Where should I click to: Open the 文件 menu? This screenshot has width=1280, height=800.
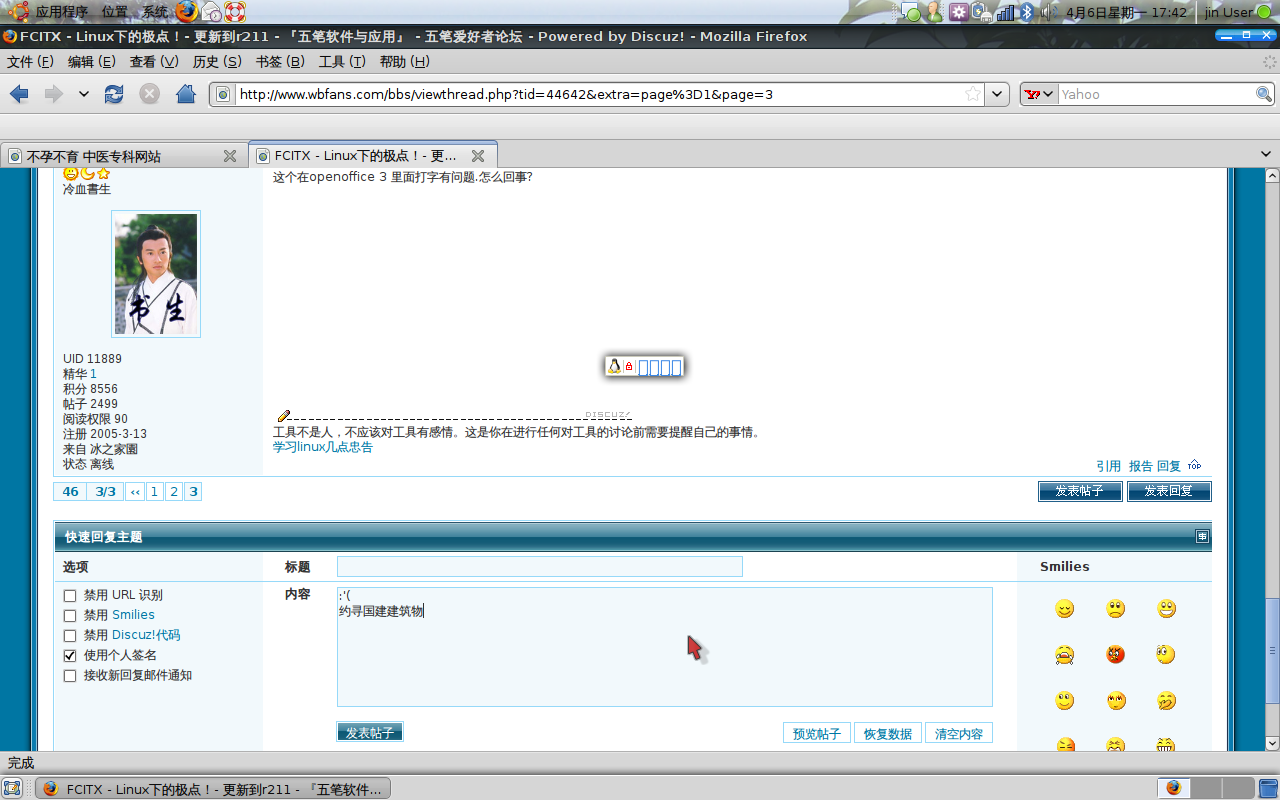click(30, 62)
